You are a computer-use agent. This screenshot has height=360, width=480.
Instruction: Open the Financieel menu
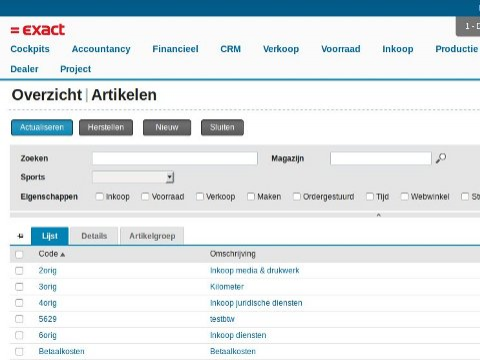(x=175, y=49)
